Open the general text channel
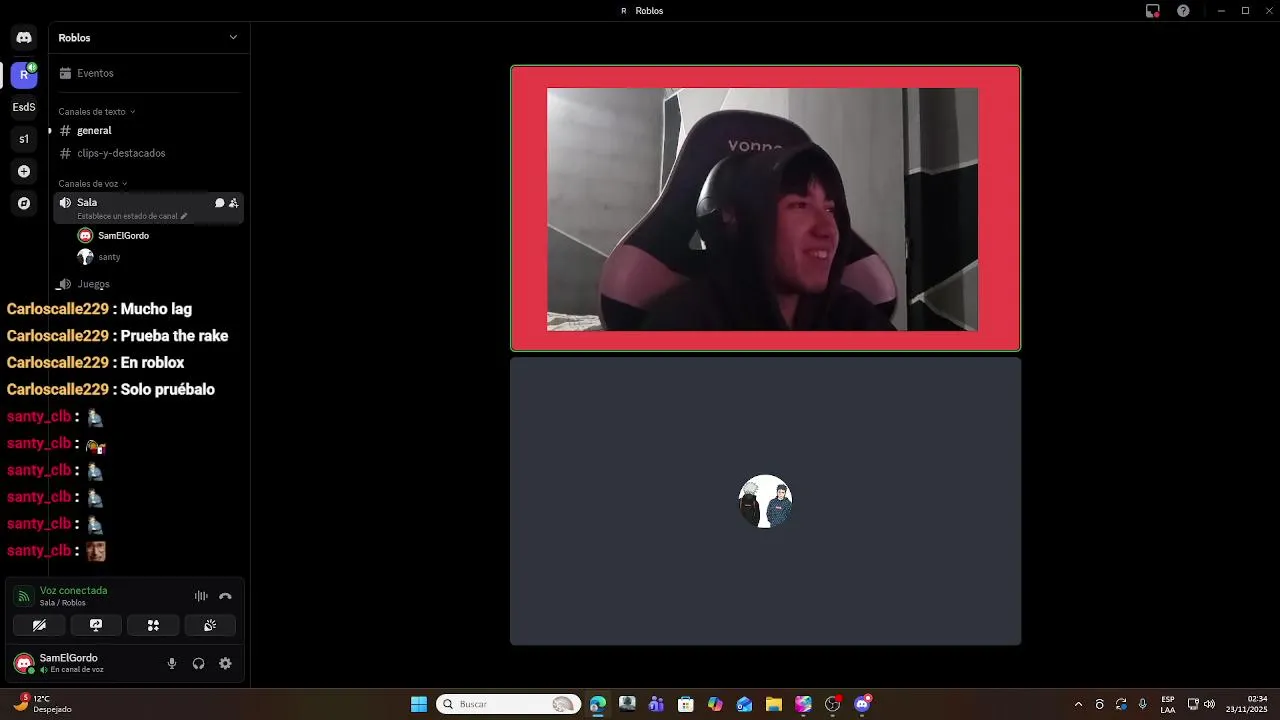Screen dimensions: 1280x720 pyautogui.click(x=148, y=131)
